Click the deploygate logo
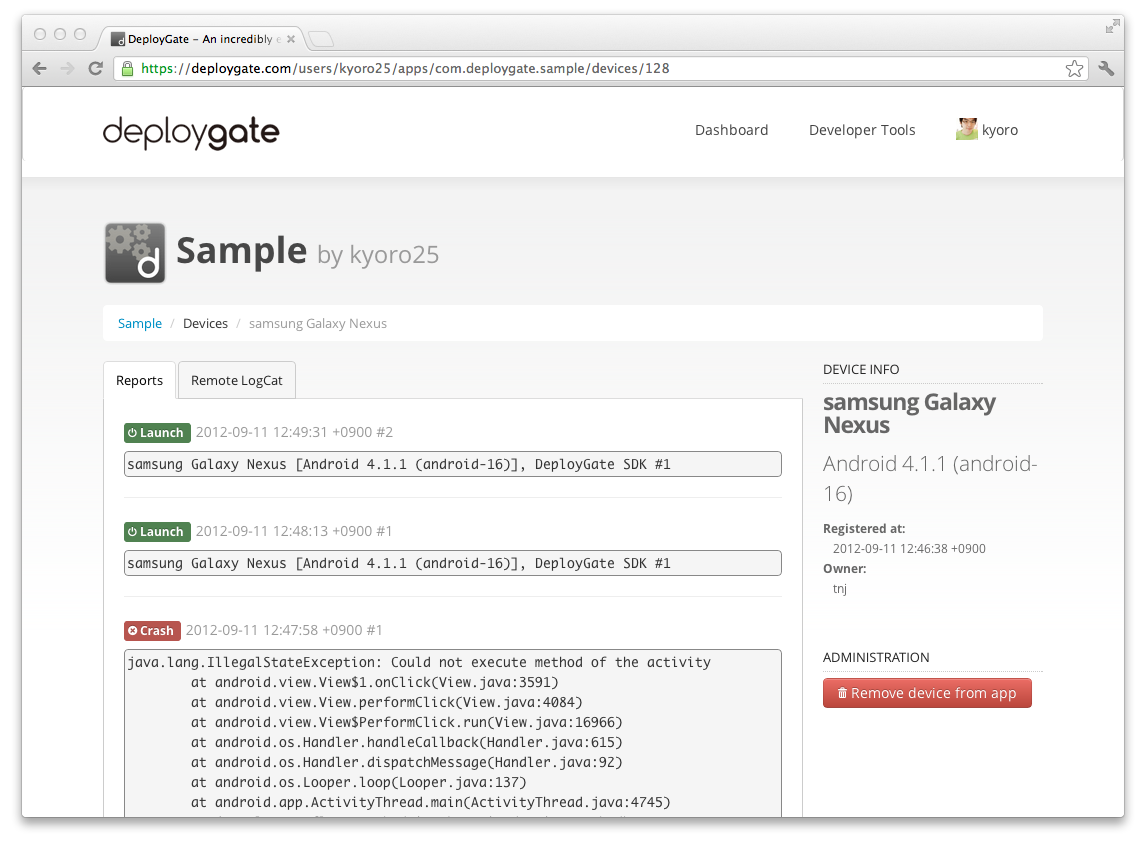The height and width of the screenshot is (841, 1144). point(191,131)
